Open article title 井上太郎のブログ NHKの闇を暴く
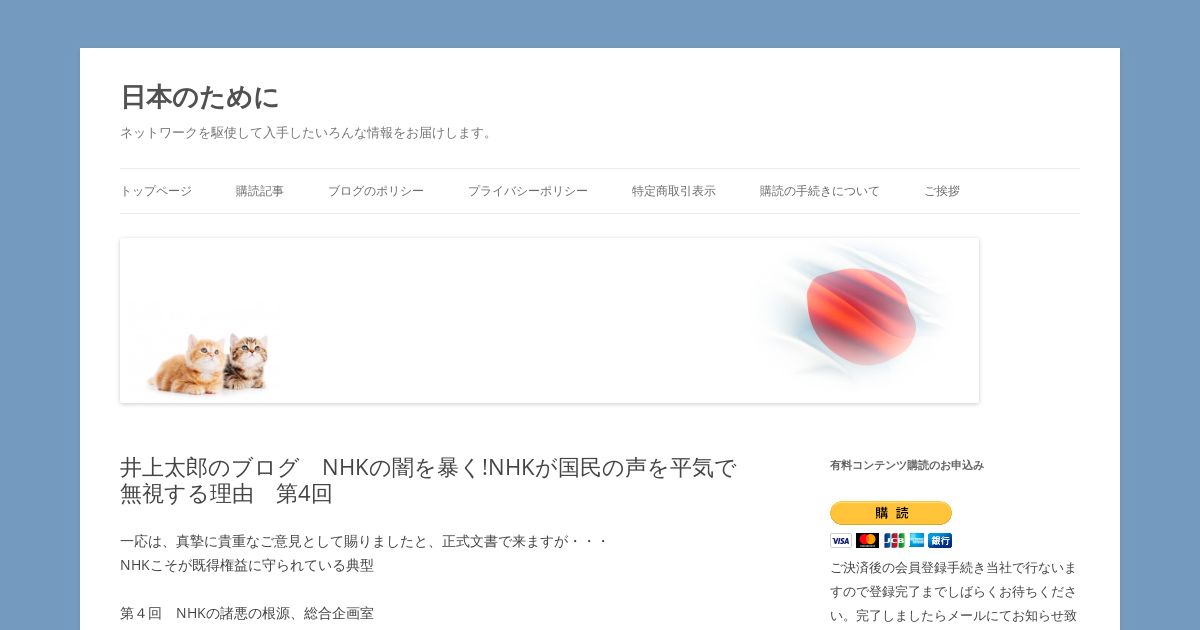This screenshot has height=630, width=1200. click(428, 481)
